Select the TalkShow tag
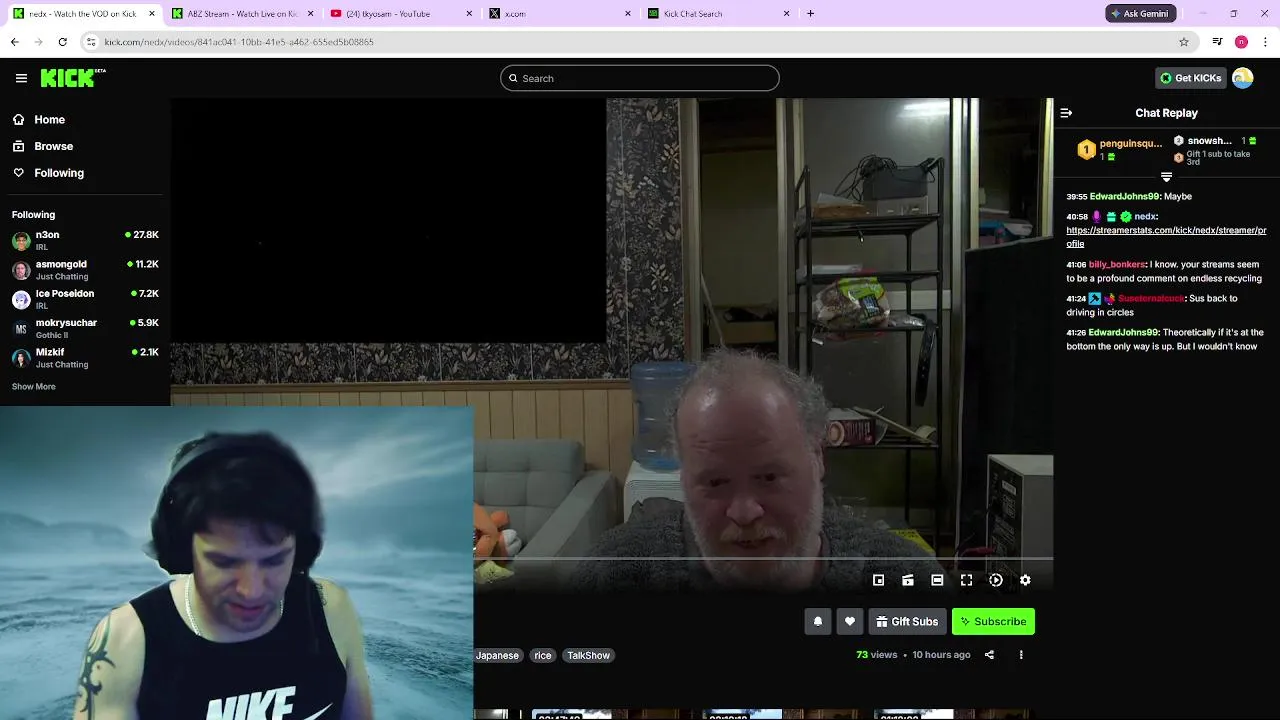1280x720 pixels. pos(588,655)
